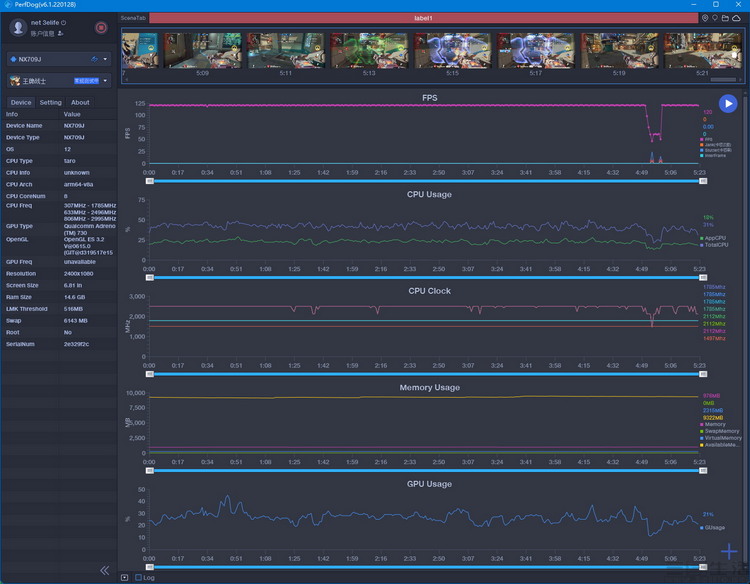Click the user avatar icon
750x584 pixels.
[18, 27]
